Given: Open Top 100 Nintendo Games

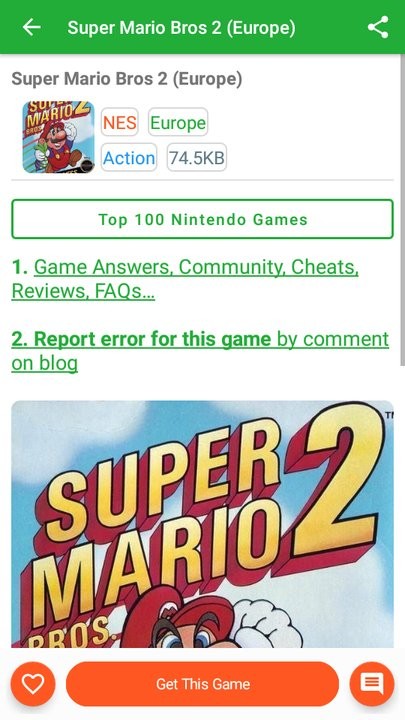Looking at the screenshot, I should [x=202, y=219].
